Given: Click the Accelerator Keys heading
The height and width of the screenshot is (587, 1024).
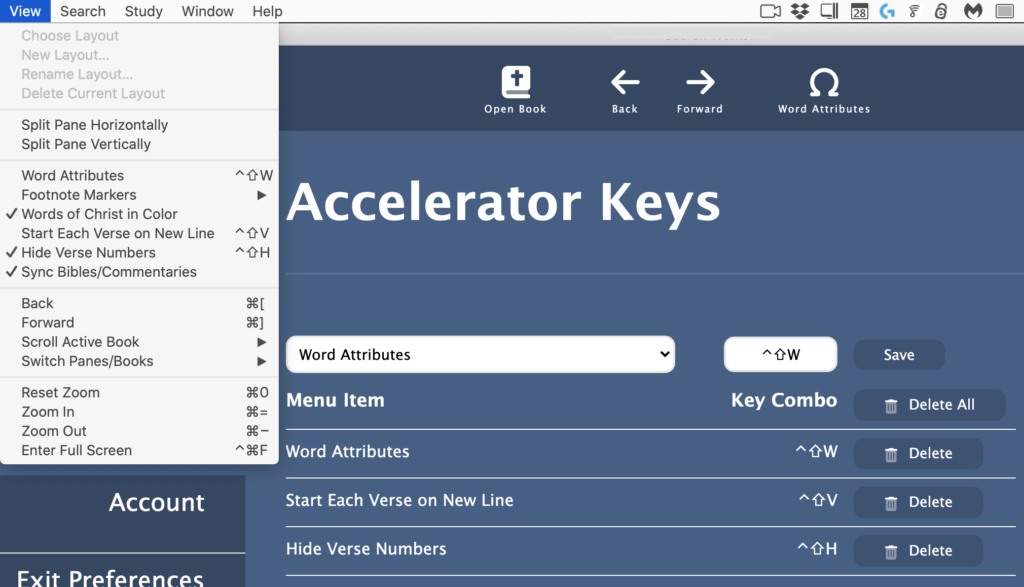Looking at the screenshot, I should point(503,202).
